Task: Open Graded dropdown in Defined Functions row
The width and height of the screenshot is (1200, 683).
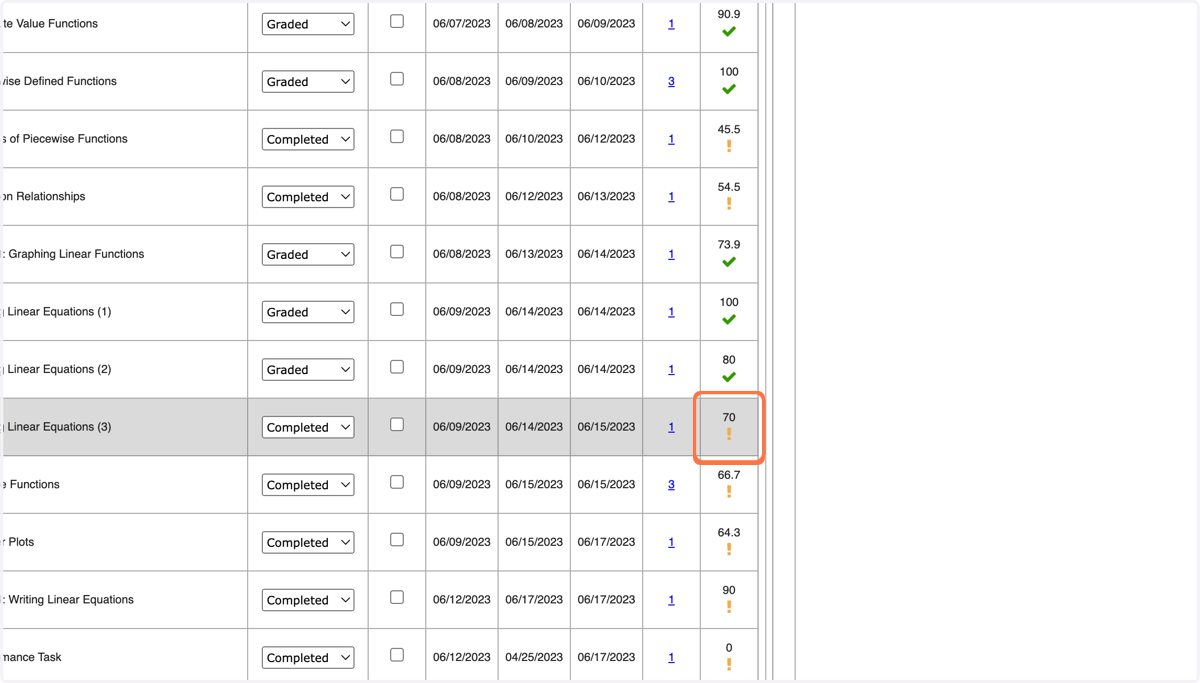Action: [x=308, y=82]
